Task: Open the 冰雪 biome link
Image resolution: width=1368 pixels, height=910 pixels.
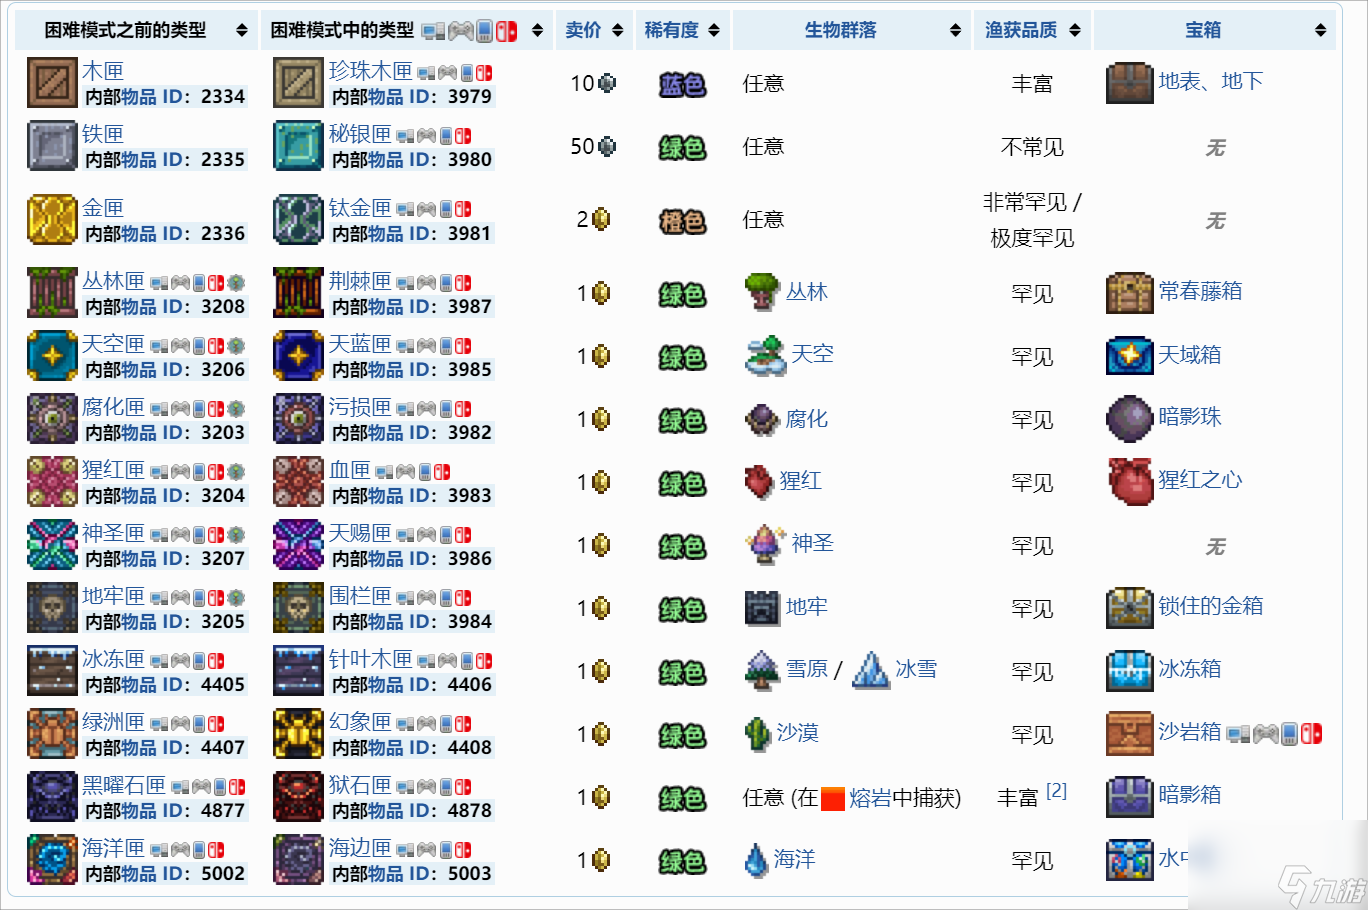Action: pyautogui.click(x=916, y=668)
